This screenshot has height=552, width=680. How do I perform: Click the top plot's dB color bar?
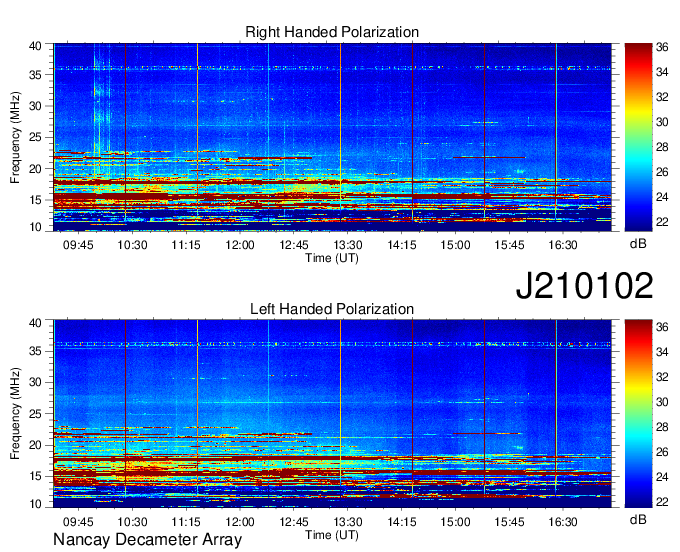(x=638, y=137)
